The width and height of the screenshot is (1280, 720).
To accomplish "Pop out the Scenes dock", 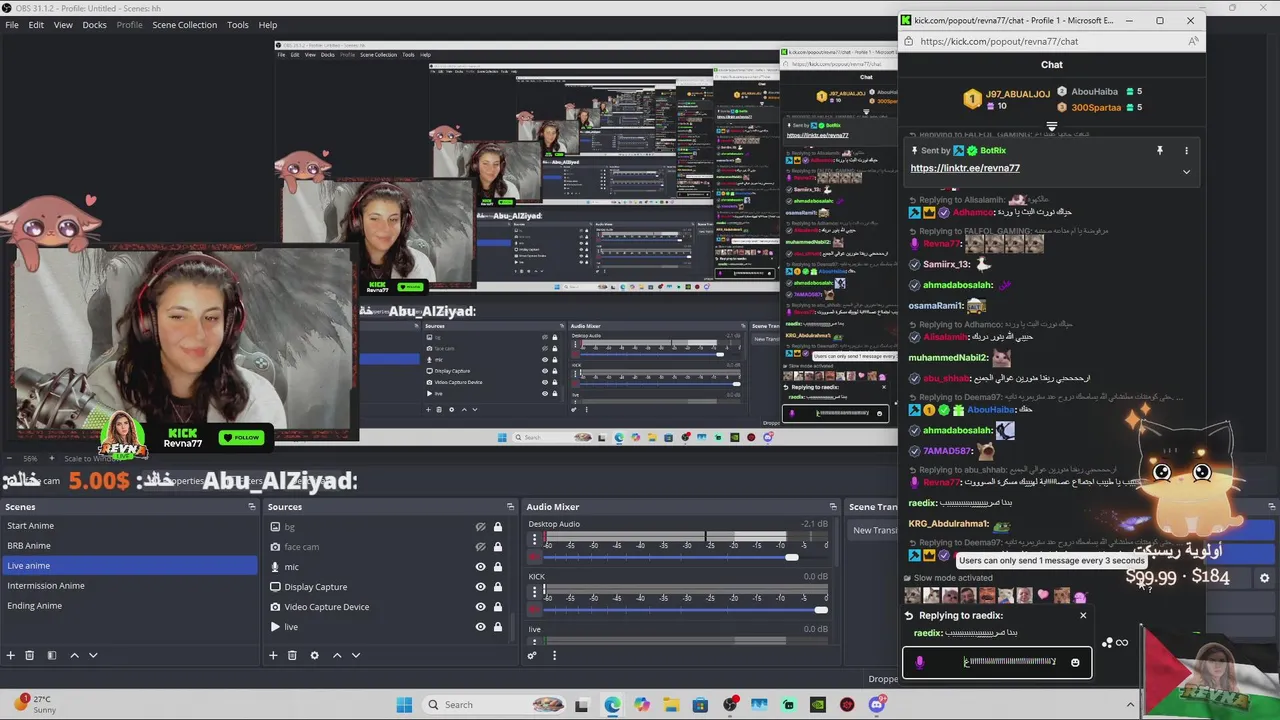I will (252, 507).
